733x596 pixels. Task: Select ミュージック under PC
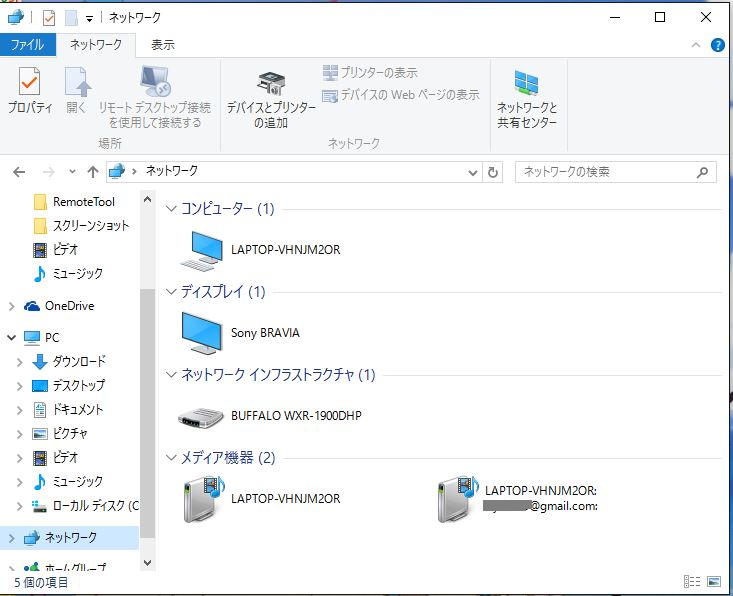(68, 482)
